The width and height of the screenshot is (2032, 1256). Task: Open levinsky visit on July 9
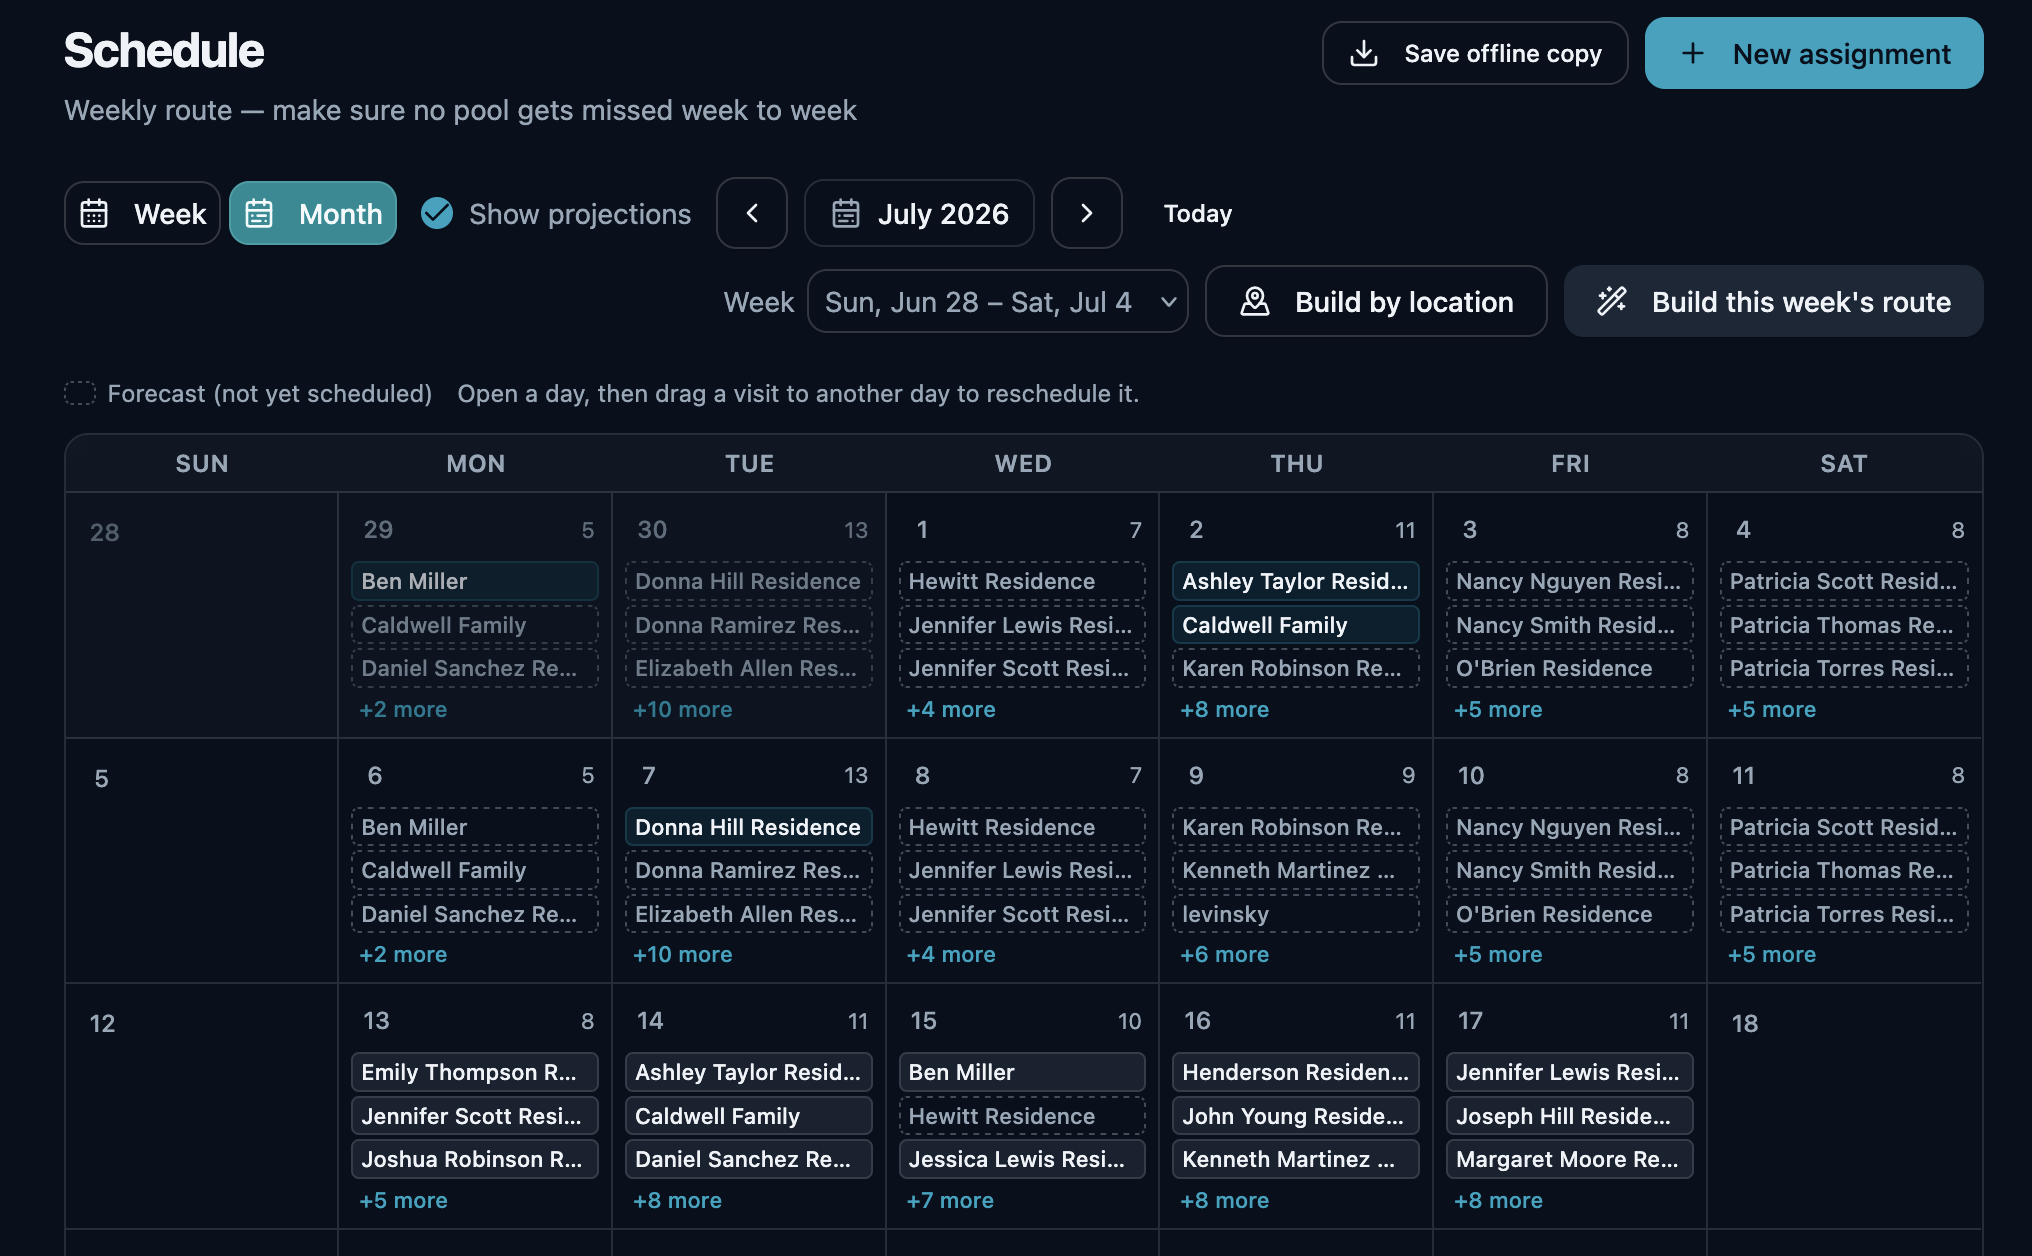click(1296, 914)
